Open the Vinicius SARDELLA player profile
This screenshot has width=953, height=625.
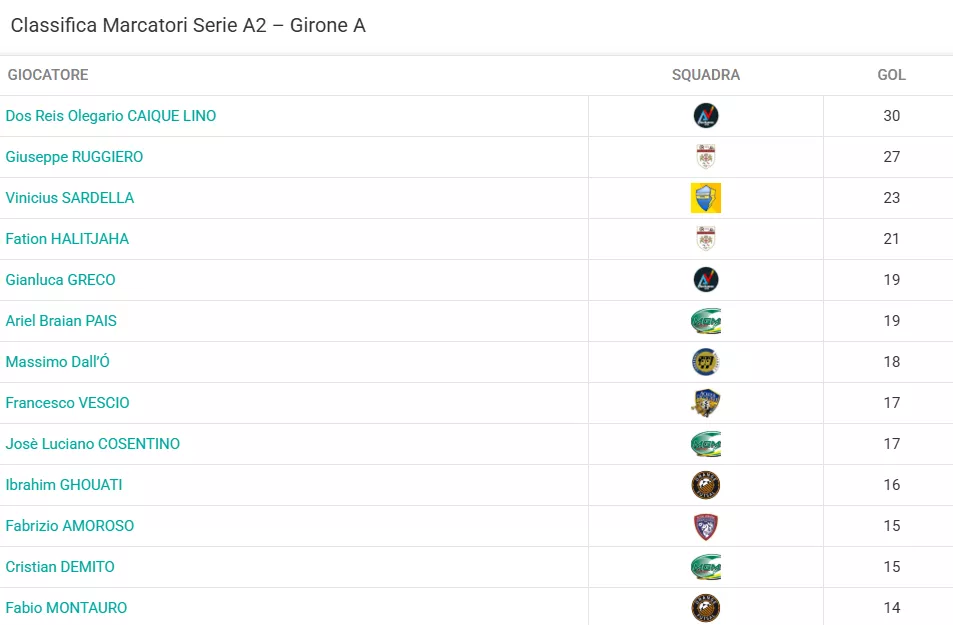tap(70, 198)
